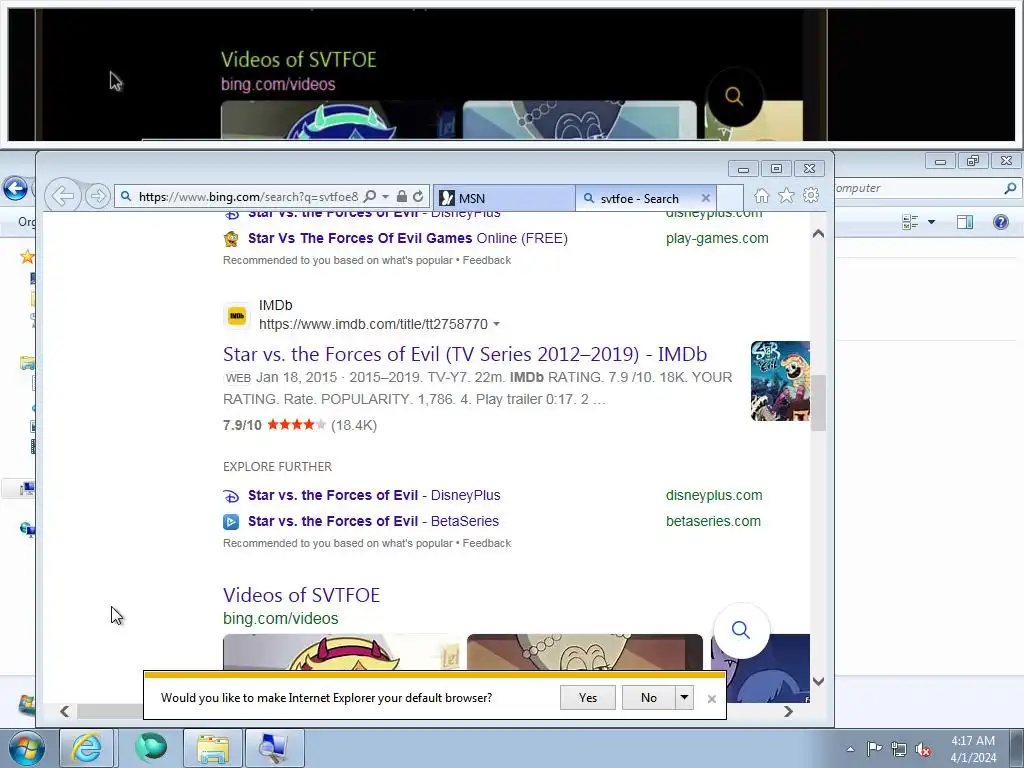This screenshot has width=1024, height=768.
Task: Click the Explorer window help question icon
Action: (x=1000, y=222)
